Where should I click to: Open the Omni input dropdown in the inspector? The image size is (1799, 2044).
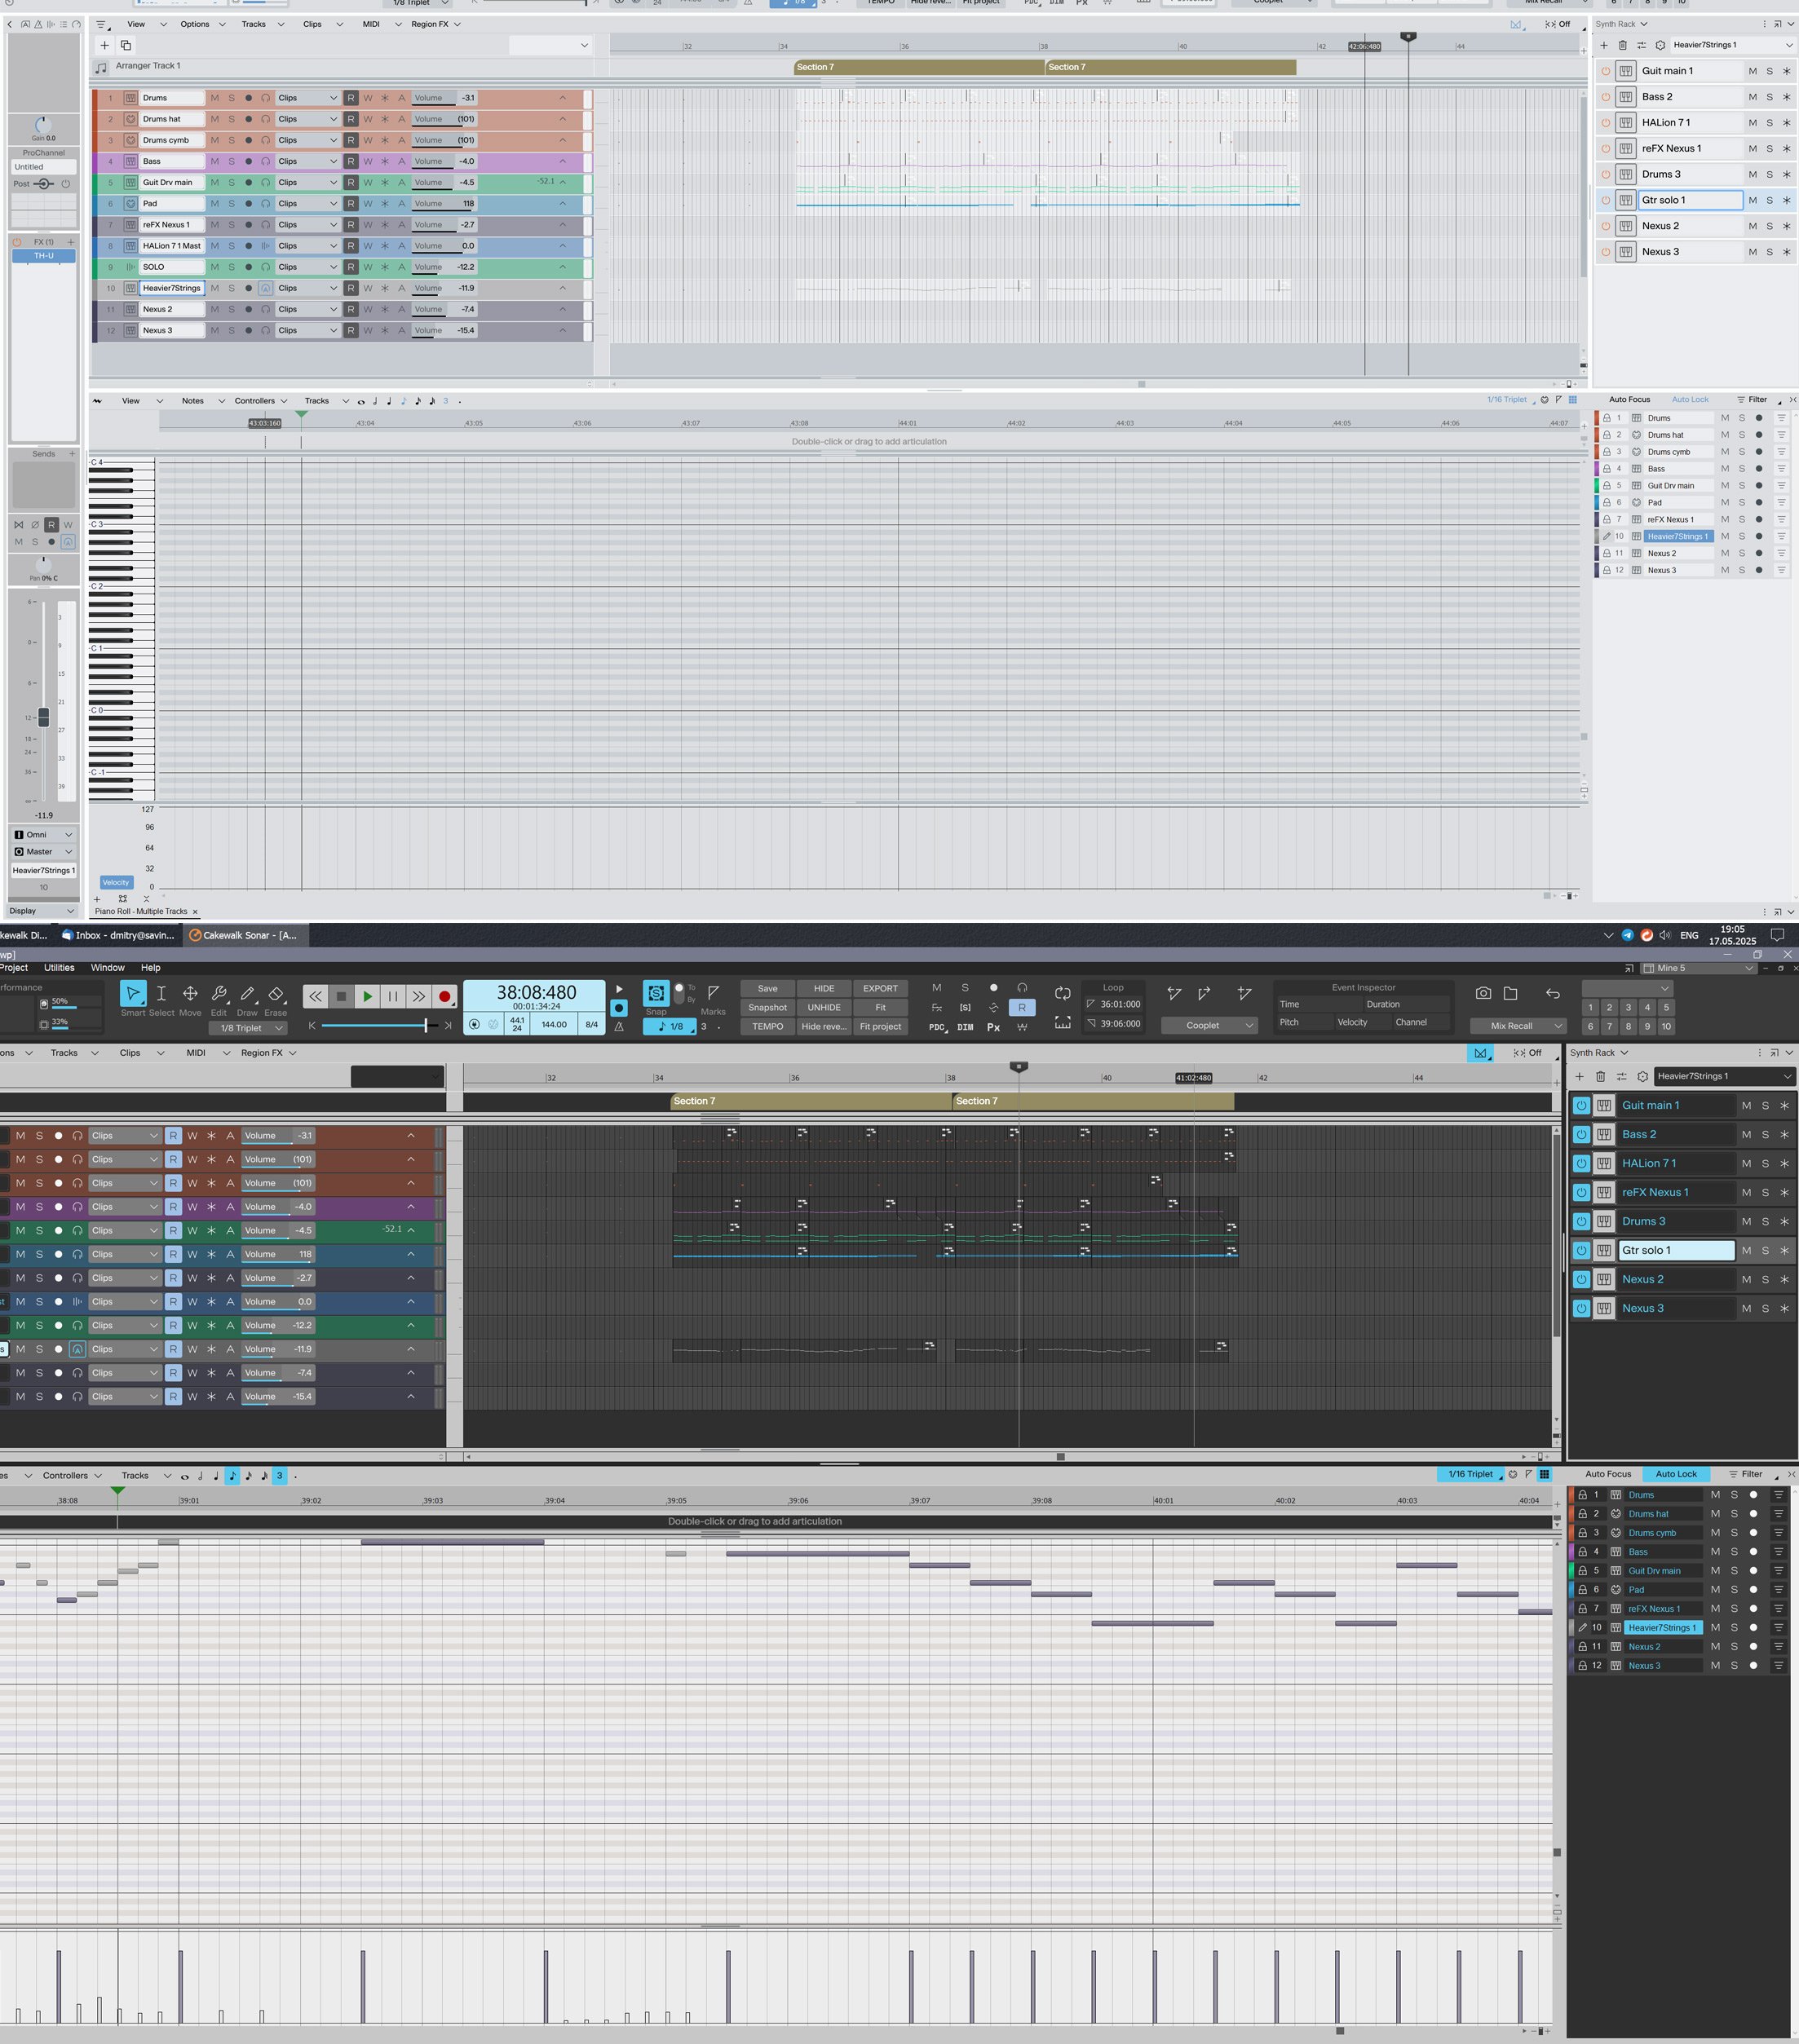(x=43, y=834)
